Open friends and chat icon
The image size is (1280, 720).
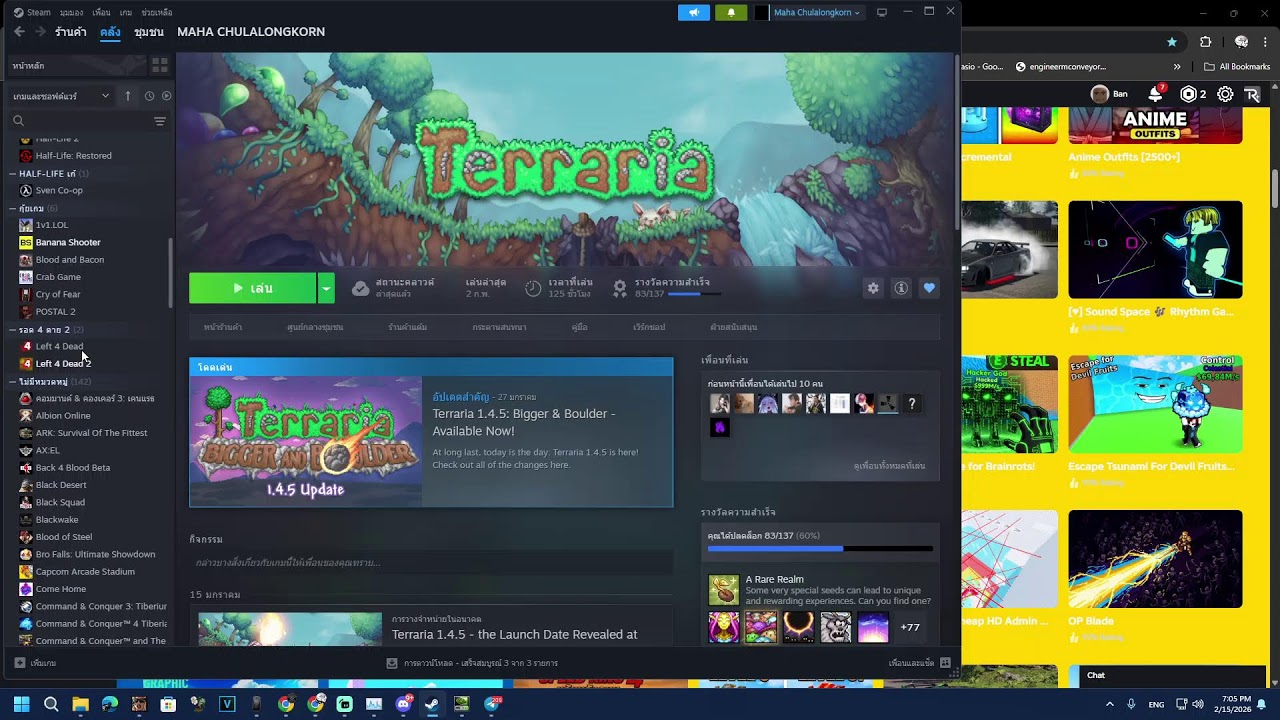945,663
